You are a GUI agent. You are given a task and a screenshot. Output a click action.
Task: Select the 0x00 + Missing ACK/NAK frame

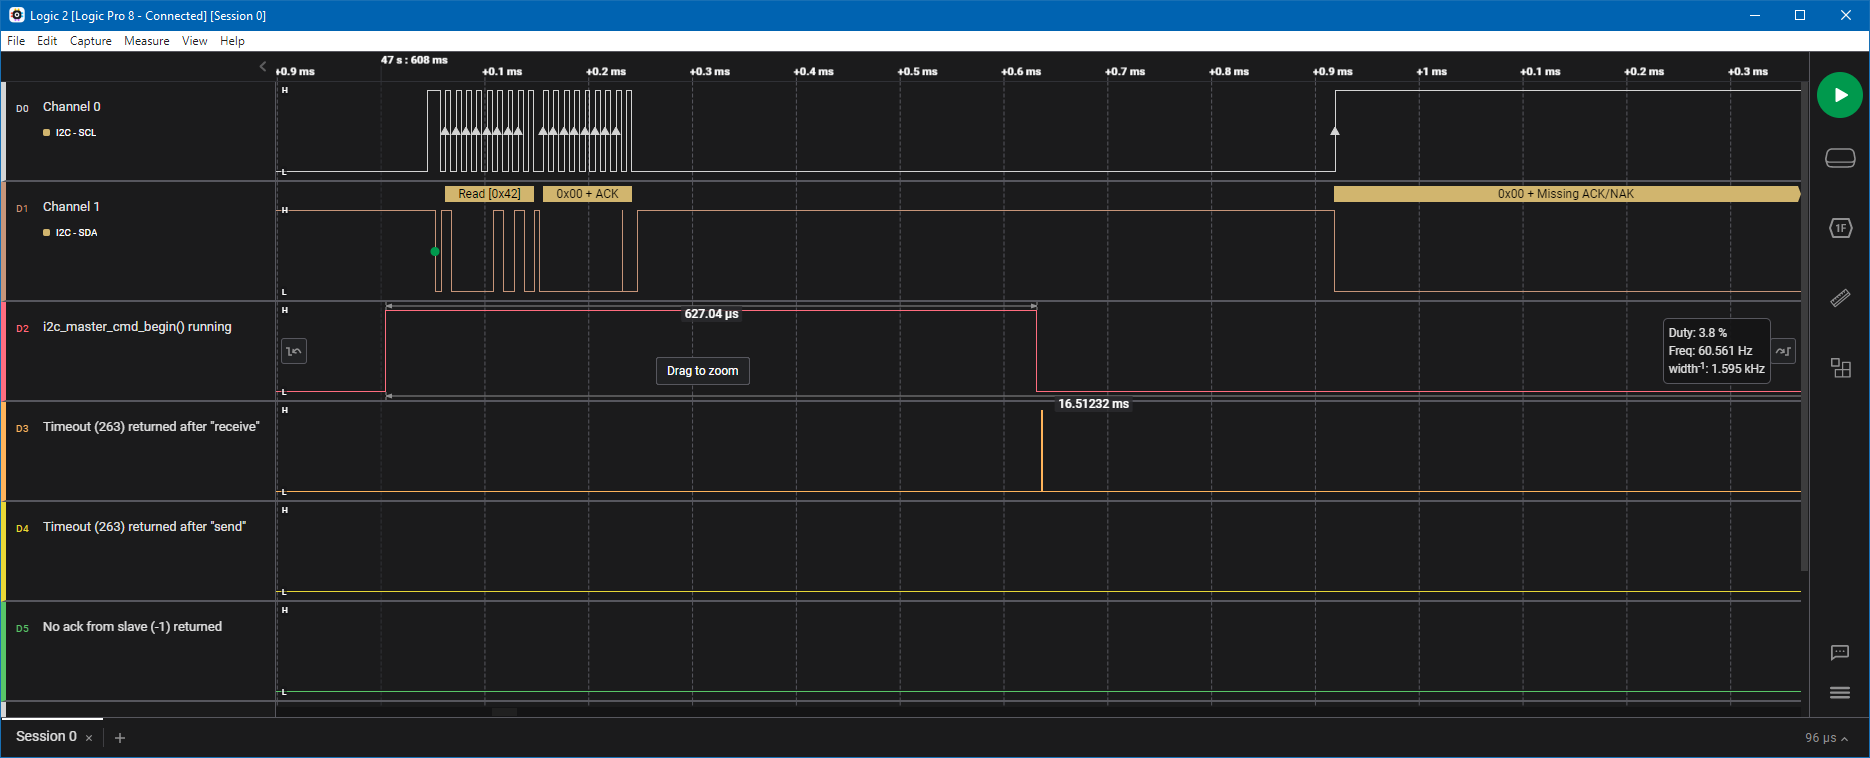[x=1566, y=194]
